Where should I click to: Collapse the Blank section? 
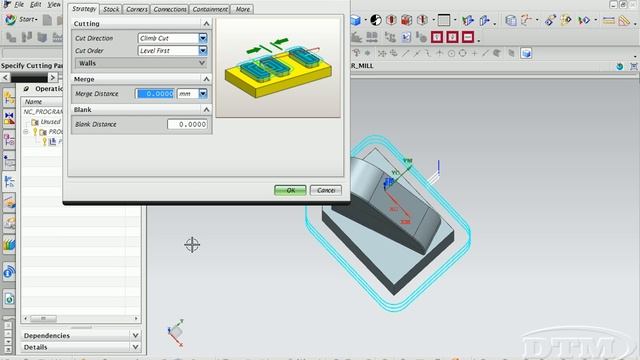(x=206, y=109)
